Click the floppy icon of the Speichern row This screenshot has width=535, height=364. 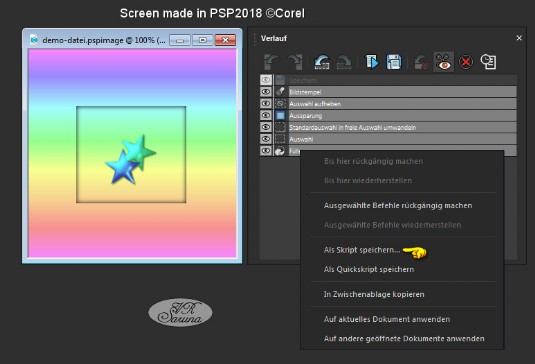point(280,80)
